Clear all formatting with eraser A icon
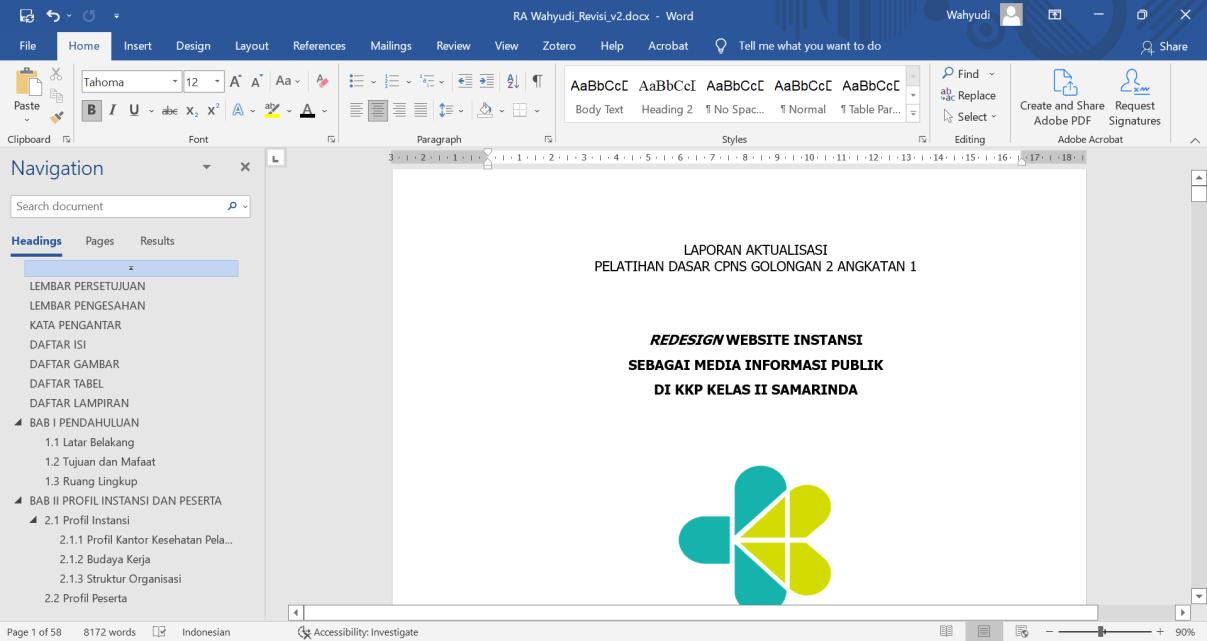This screenshot has height=641, width=1207. 321,82
